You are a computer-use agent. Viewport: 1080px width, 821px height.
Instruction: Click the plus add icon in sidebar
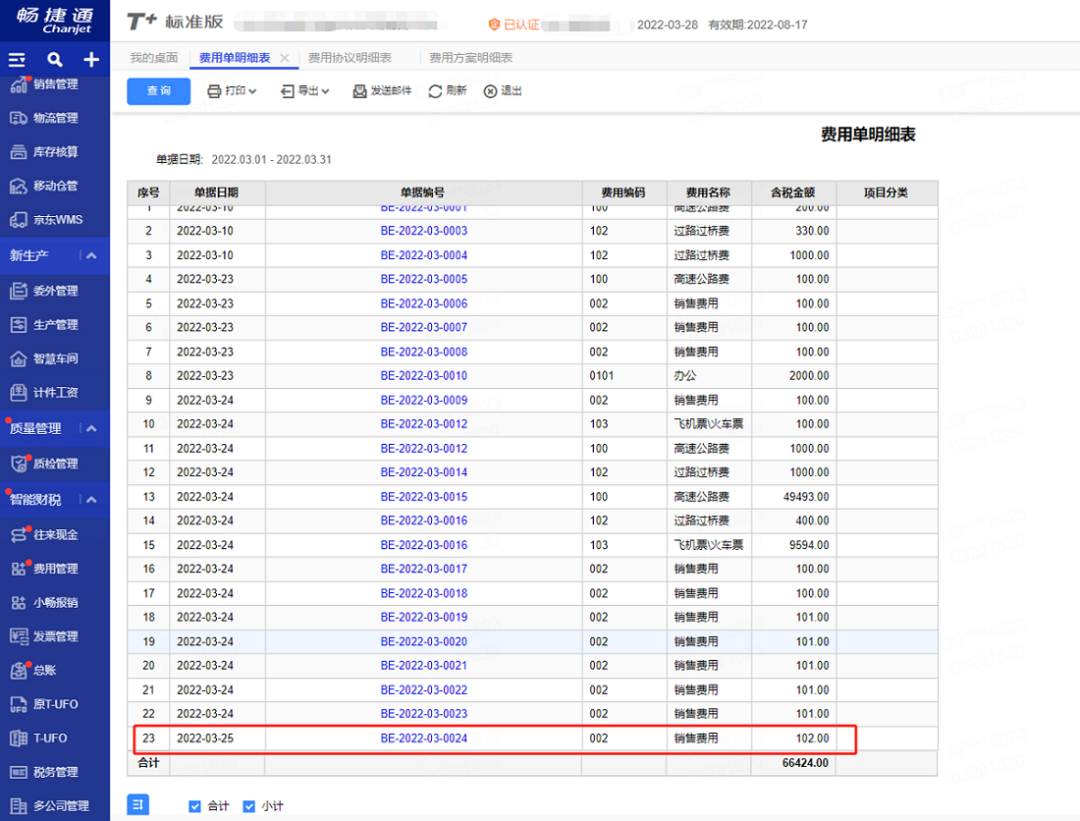pyautogui.click(x=91, y=60)
